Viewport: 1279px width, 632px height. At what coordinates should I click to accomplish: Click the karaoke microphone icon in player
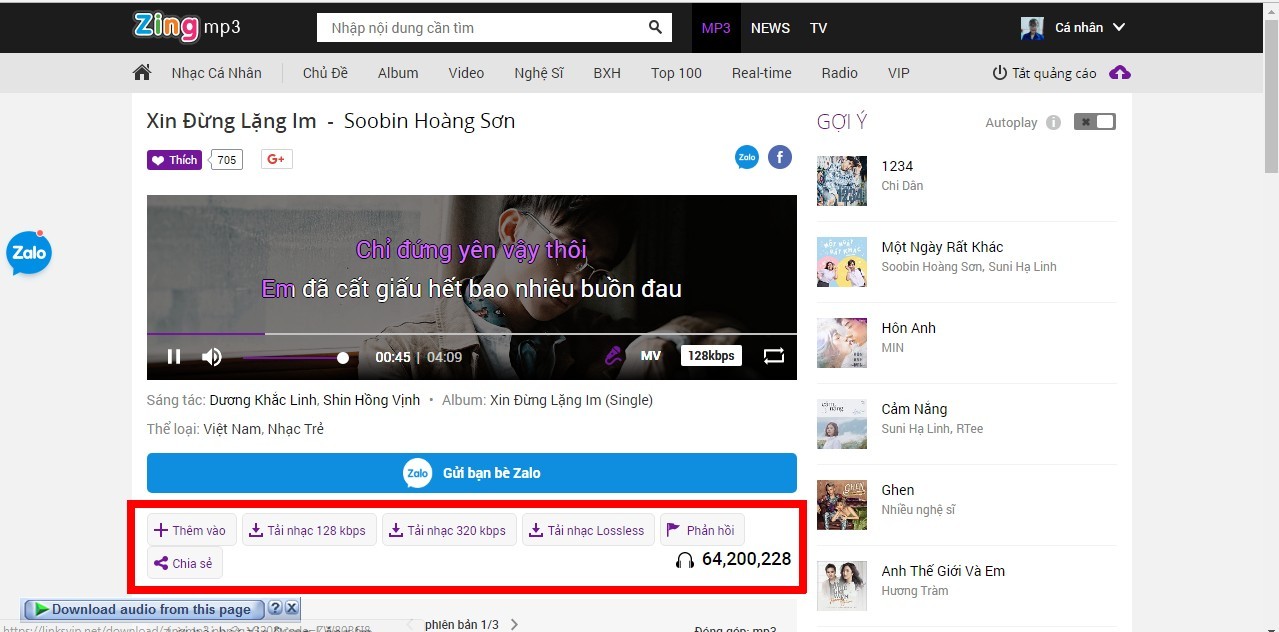[x=613, y=356]
